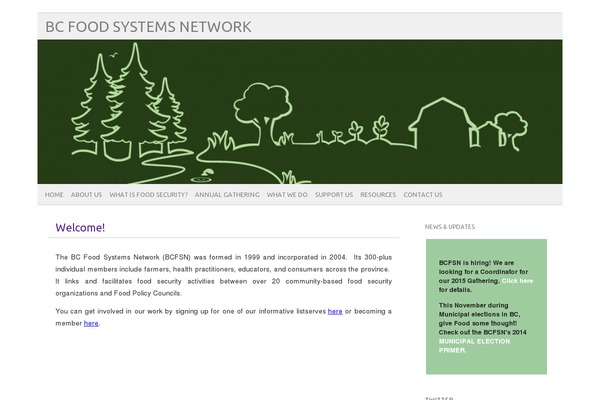The image size is (600, 400).
Task: Click the Welcome! heading
Action: click(x=80, y=227)
